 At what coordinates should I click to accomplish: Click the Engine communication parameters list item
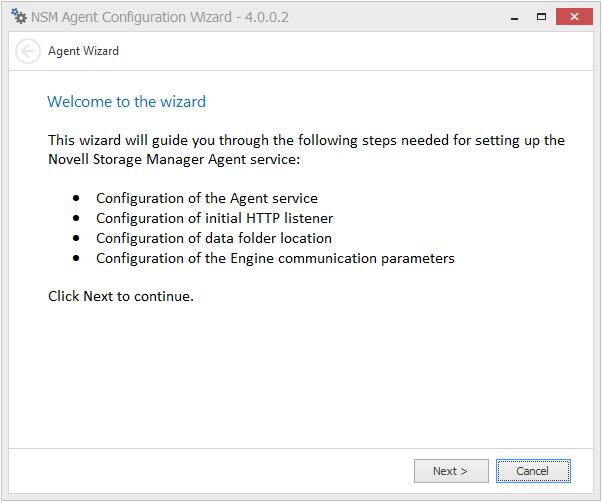click(275, 258)
